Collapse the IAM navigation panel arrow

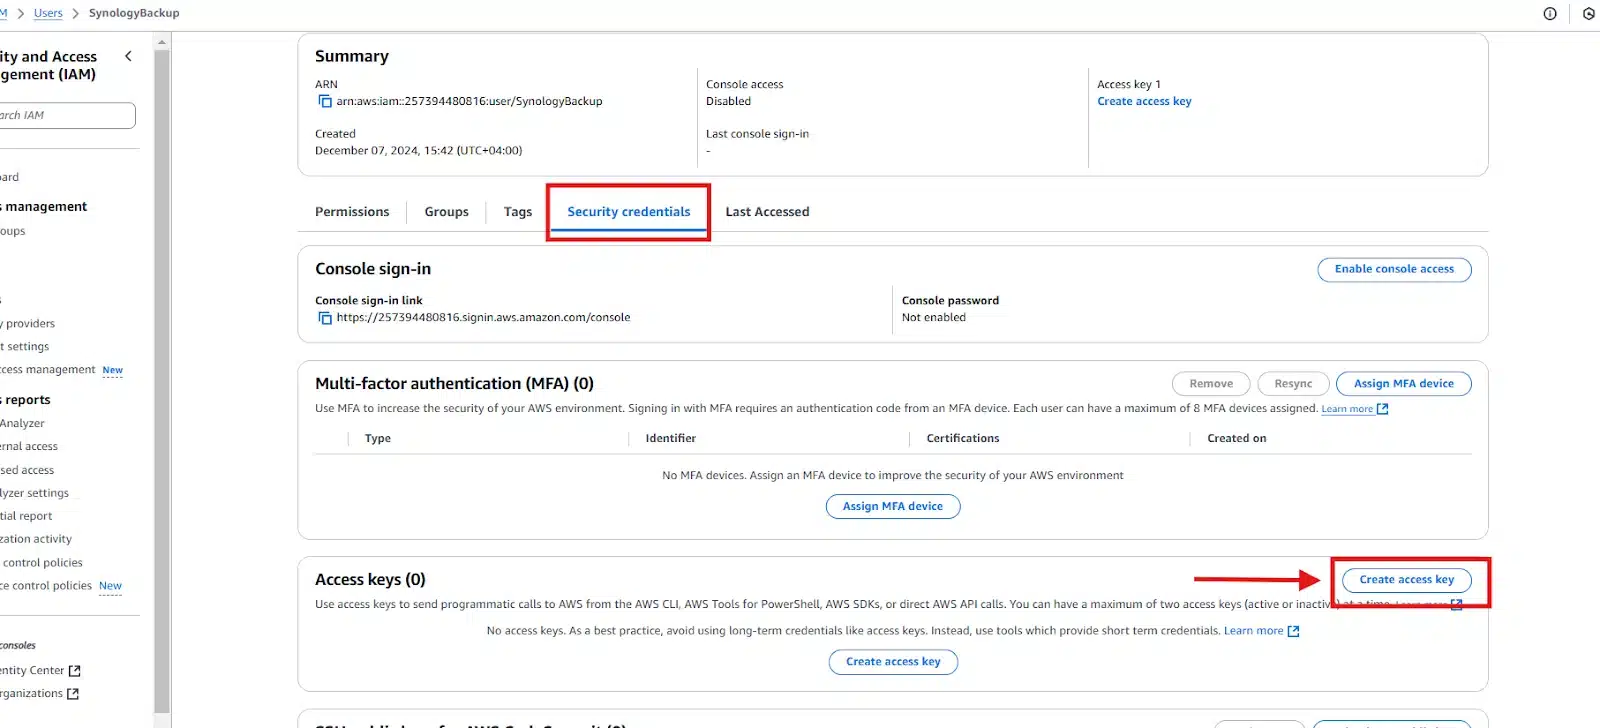(128, 56)
